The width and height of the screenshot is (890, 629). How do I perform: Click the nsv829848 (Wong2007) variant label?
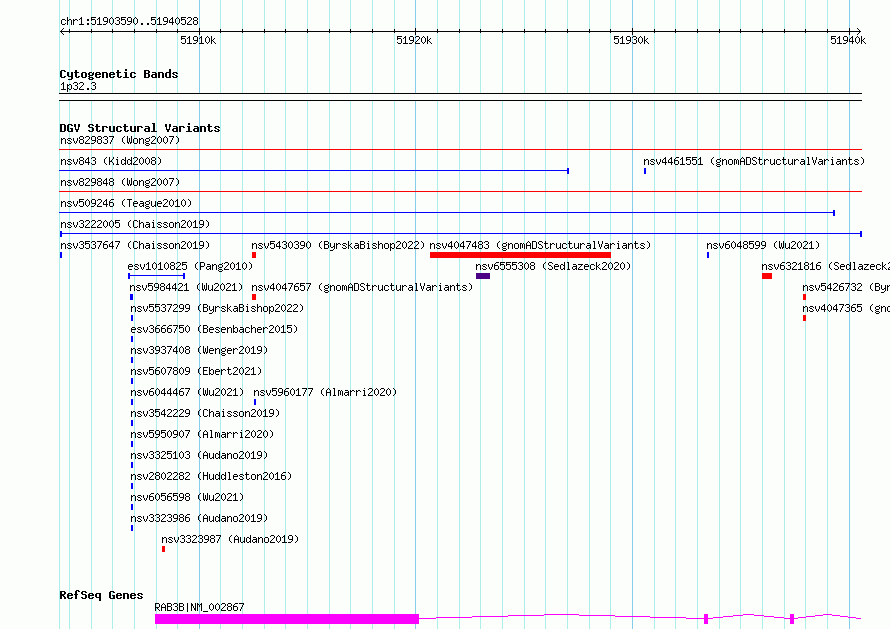(120, 182)
